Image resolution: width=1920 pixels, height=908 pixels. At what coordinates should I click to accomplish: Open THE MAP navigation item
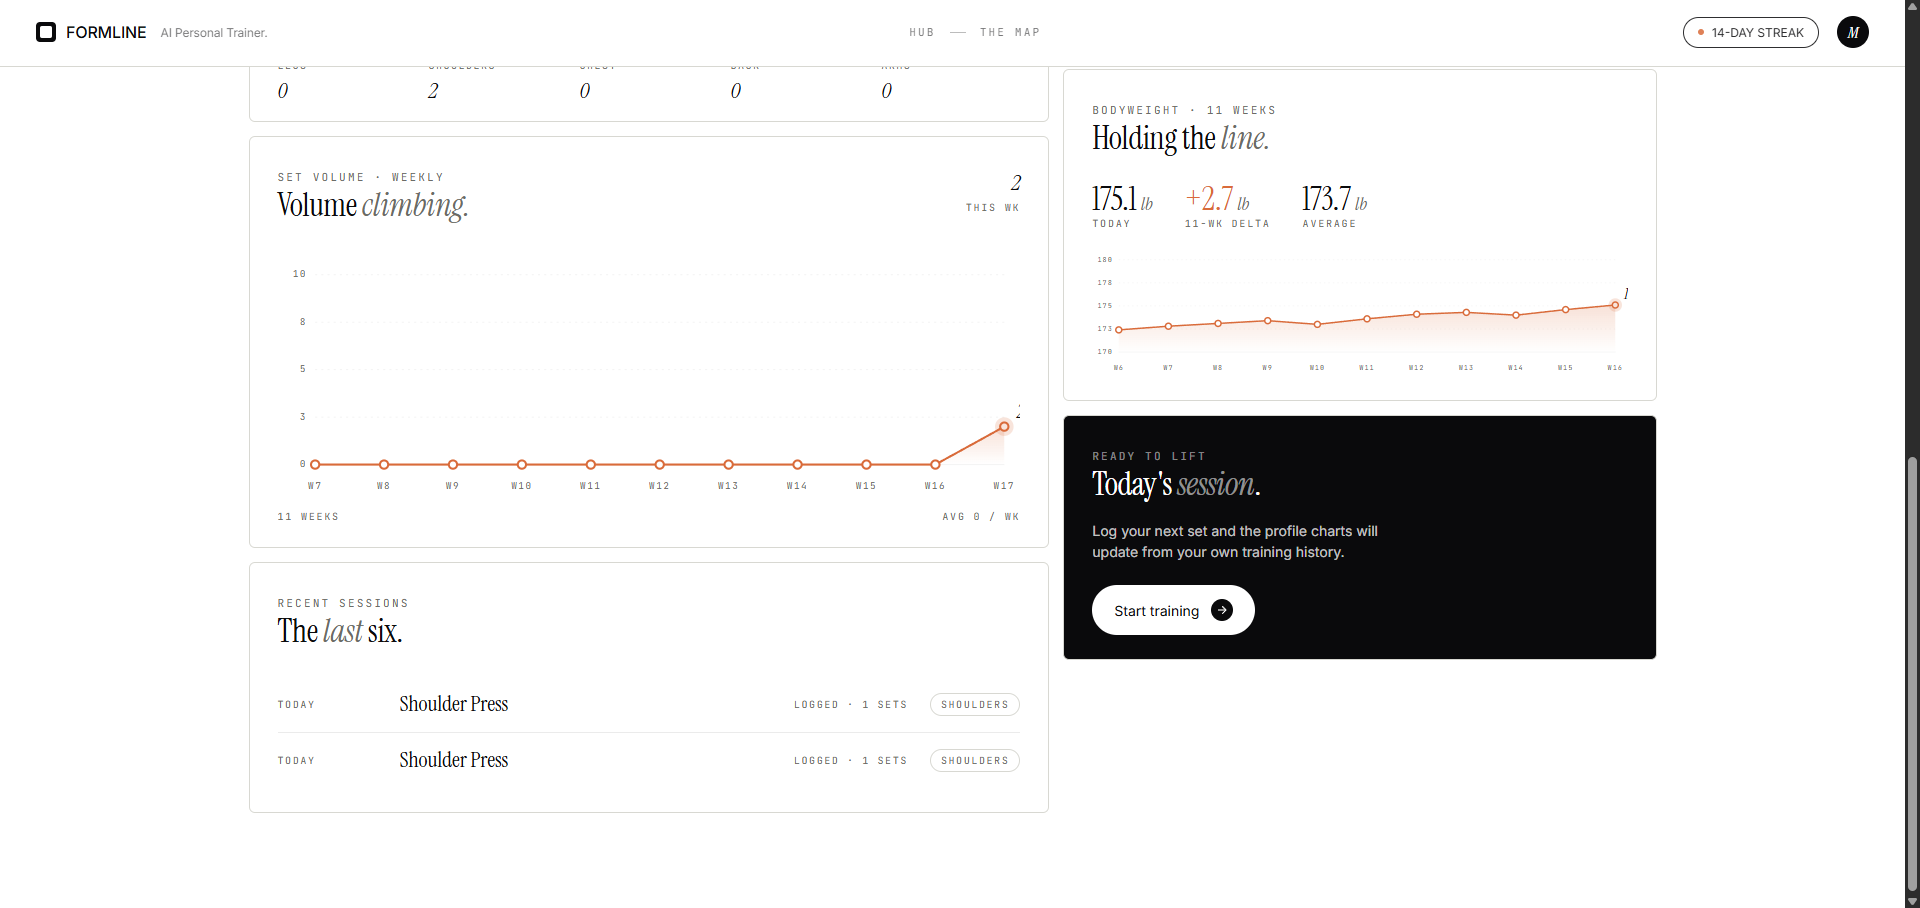point(1010,33)
